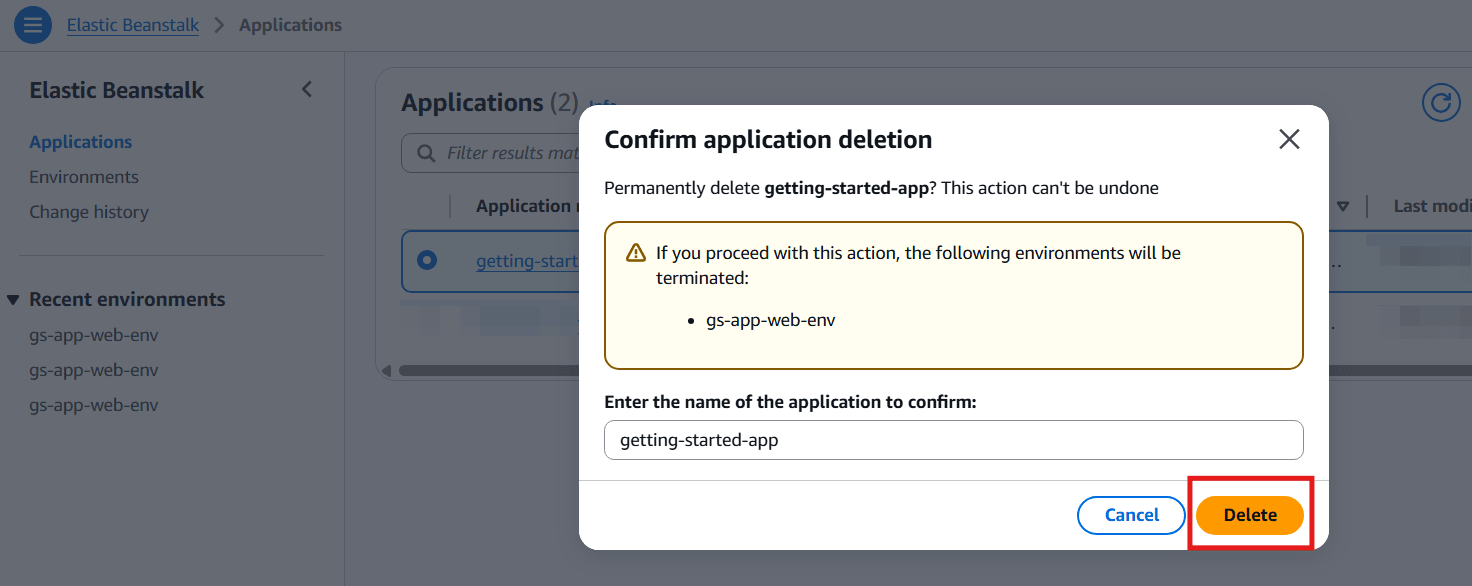This screenshot has width=1472, height=586.
Task: Click the warning triangle icon in alert
Action: (x=635, y=253)
